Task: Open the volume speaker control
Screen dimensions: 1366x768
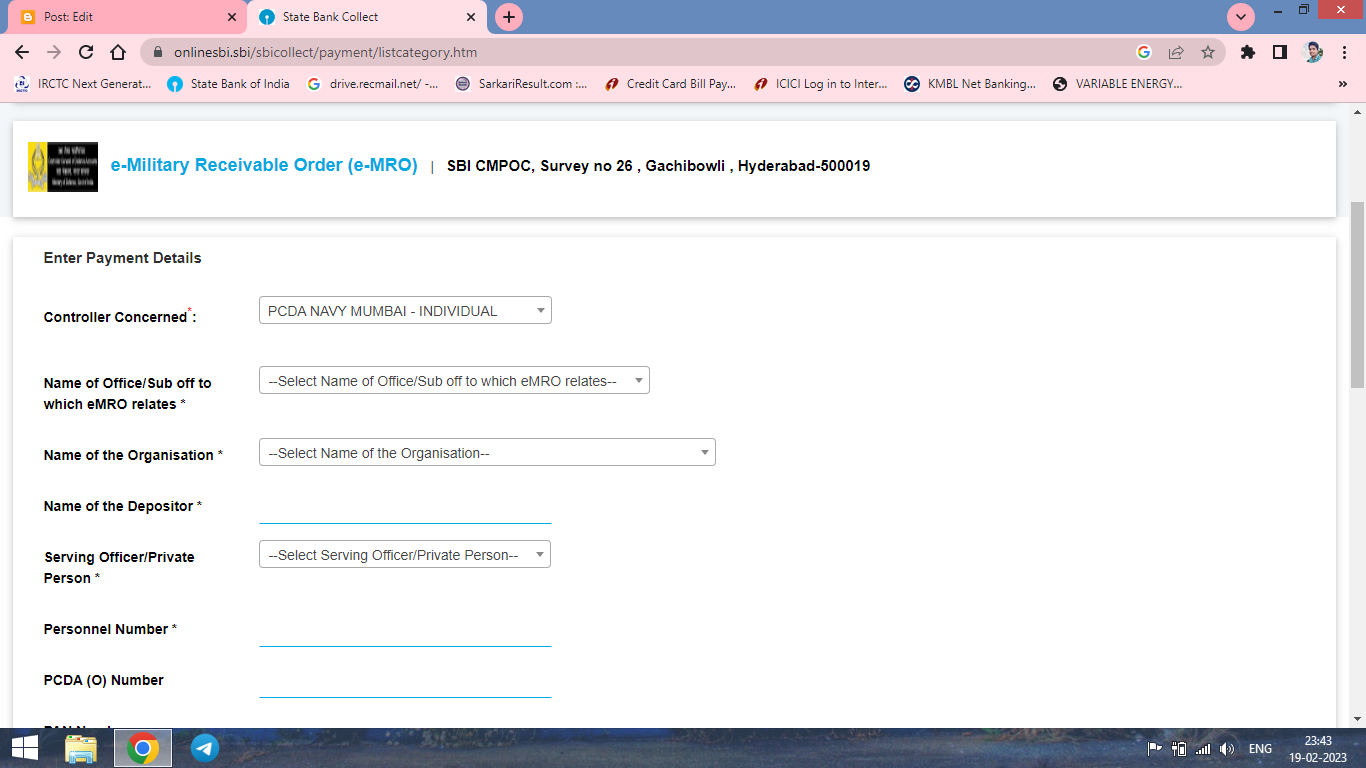Action: [1228, 748]
